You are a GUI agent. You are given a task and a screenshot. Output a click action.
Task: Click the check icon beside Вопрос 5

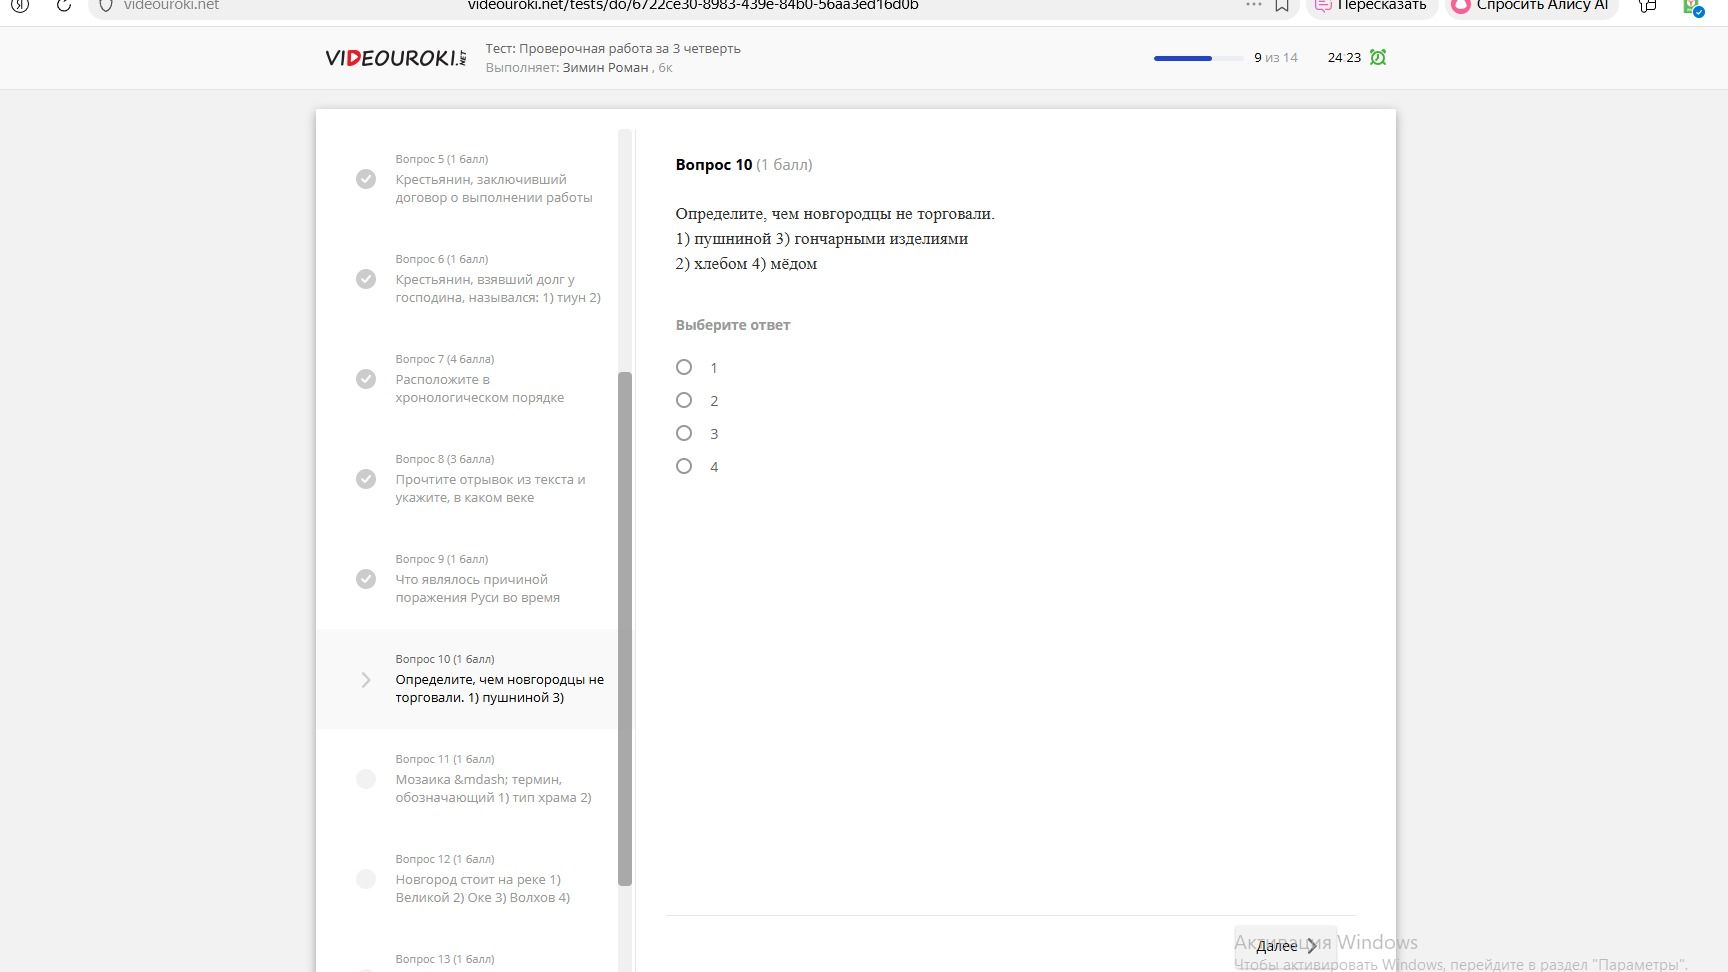click(x=366, y=179)
